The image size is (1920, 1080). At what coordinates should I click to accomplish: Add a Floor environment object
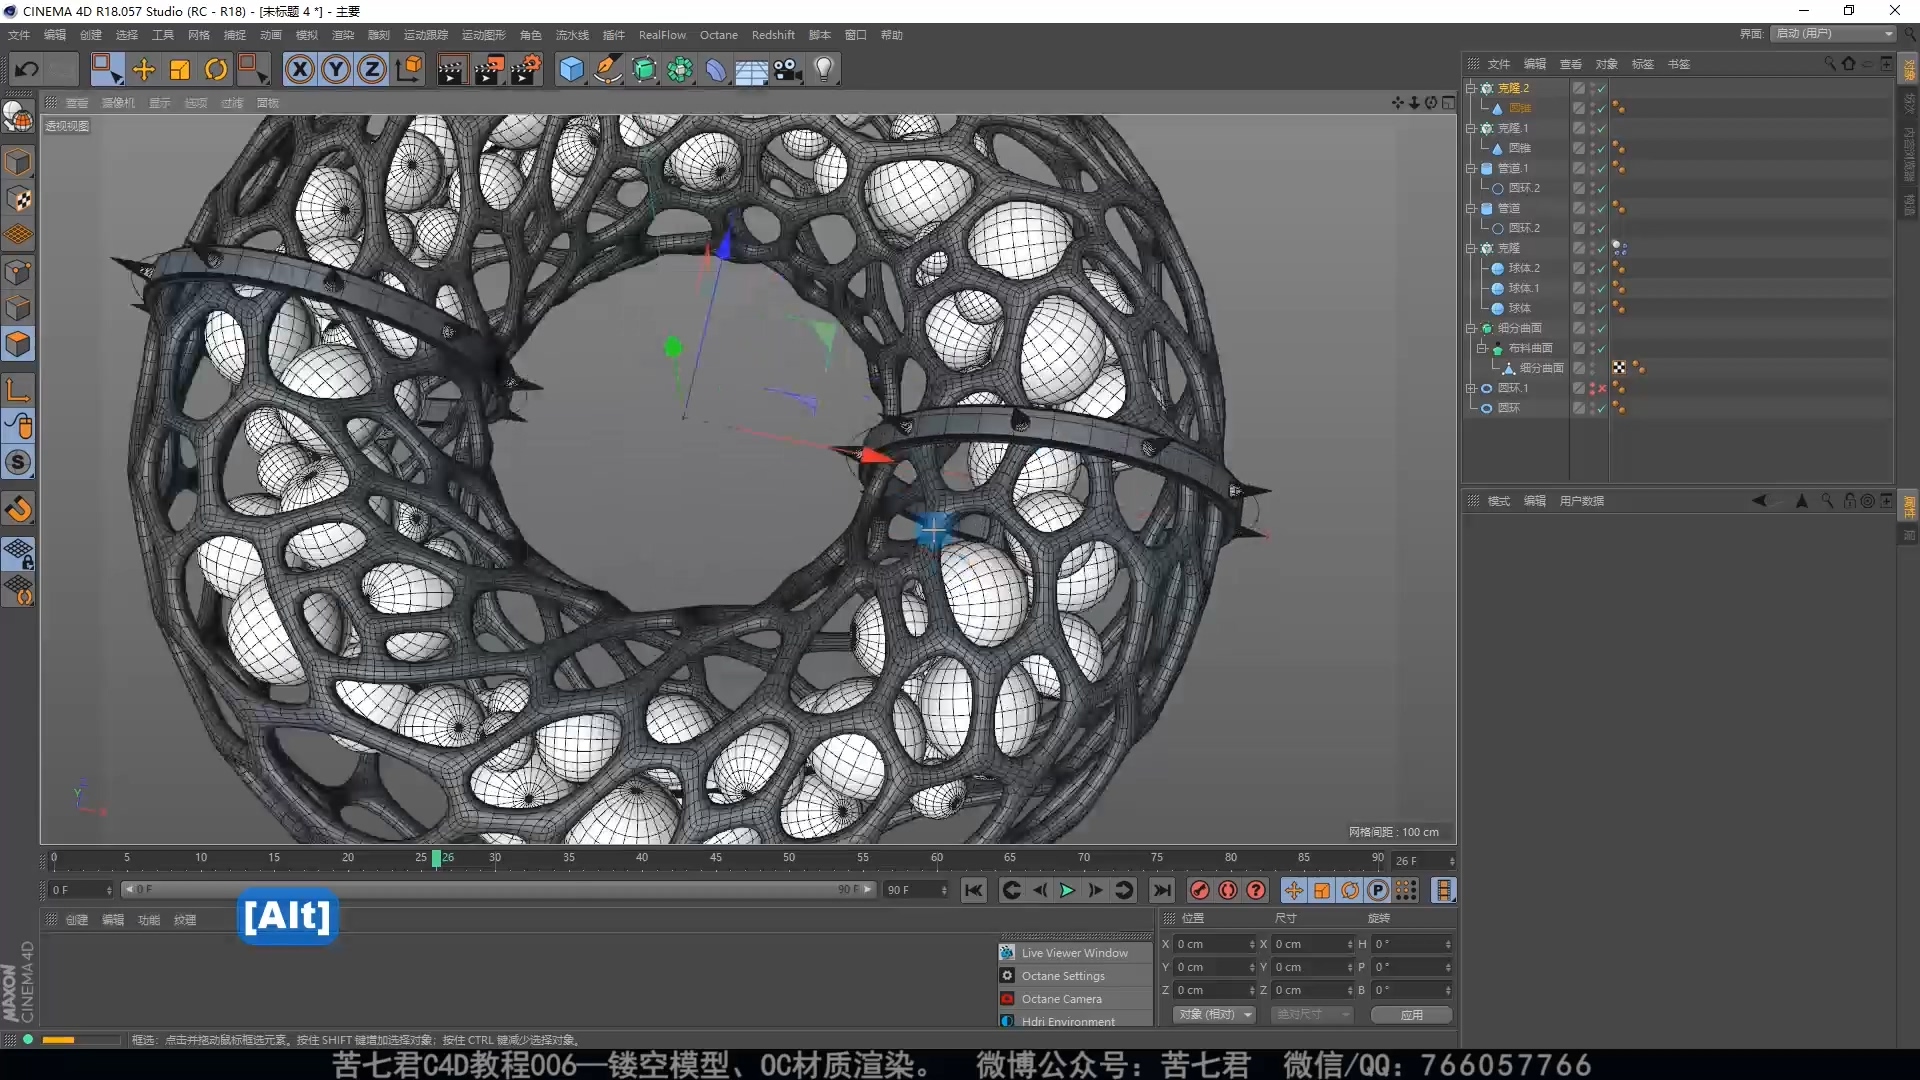[x=751, y=70]
